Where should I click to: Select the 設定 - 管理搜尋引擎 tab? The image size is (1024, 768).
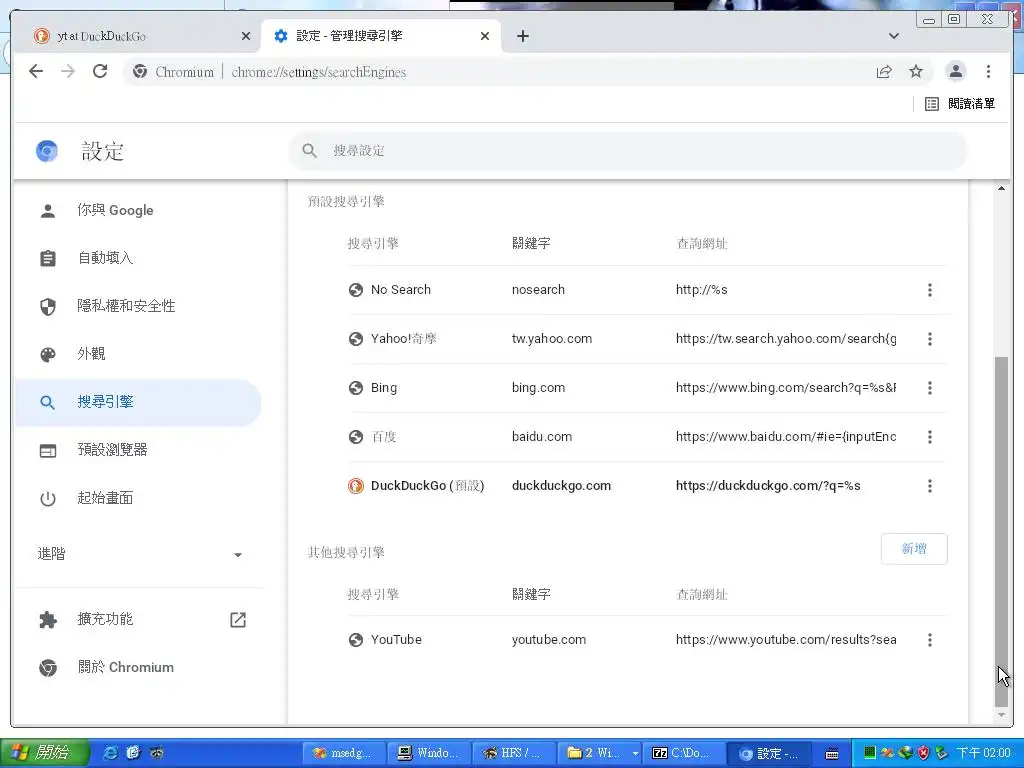[x=379, y=36]
